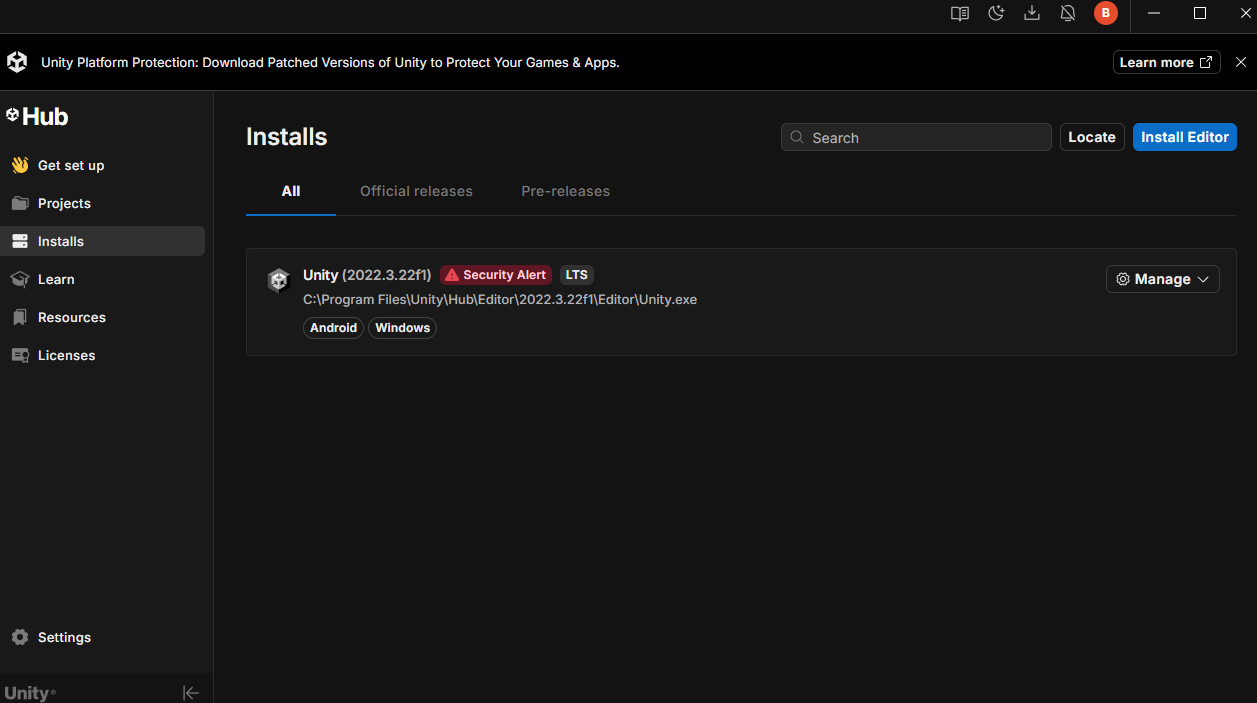The width and height of the screenshot is (1257, 703).
Task: Minimize the Unity Hub window
Action: coord(1155,13)
